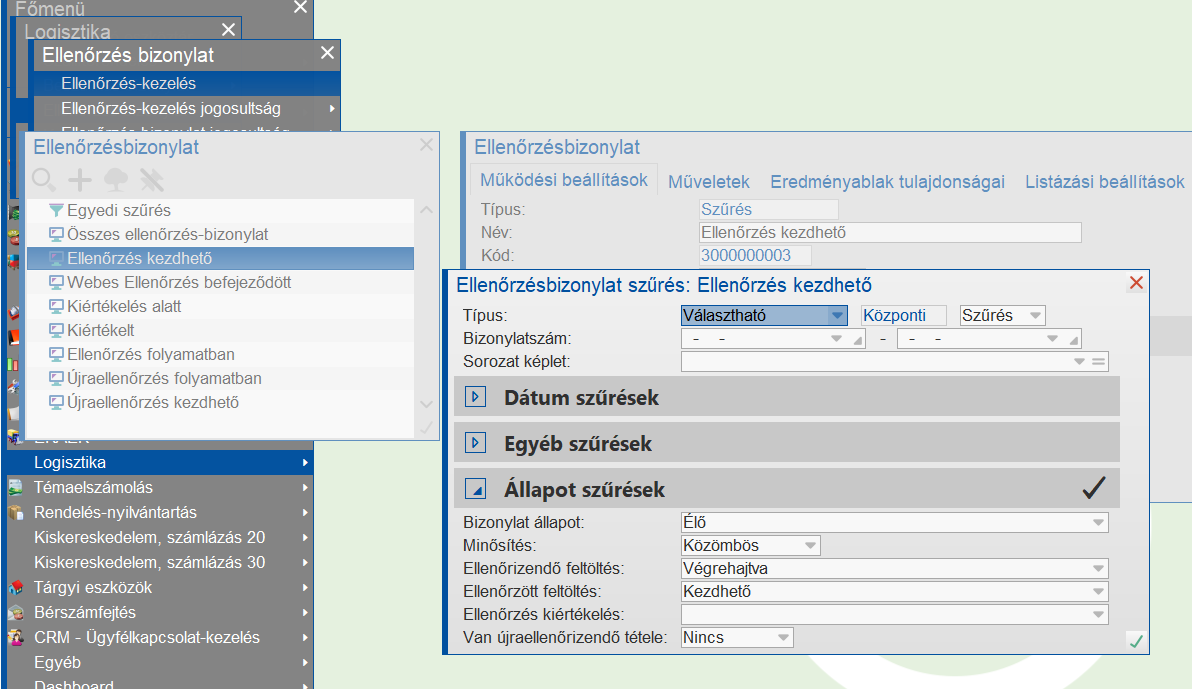Open the Egyéb menu entry
Screen dimensions: 1192x689
point(160,662)
